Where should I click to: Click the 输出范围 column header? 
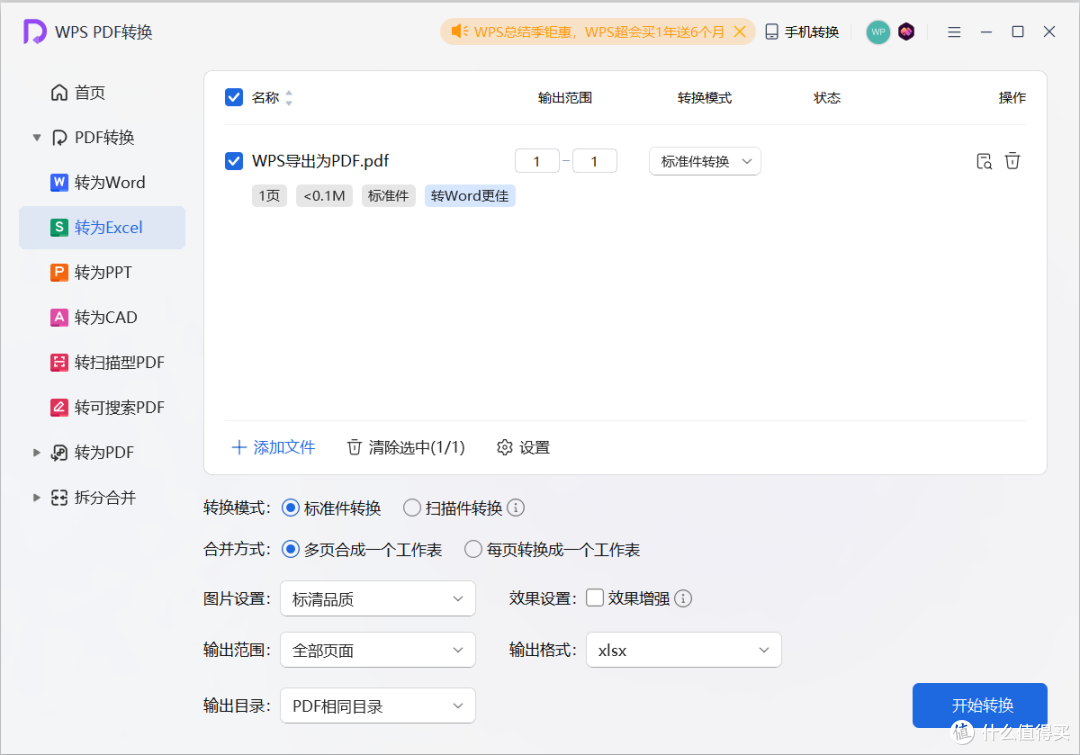coord(565,98)
